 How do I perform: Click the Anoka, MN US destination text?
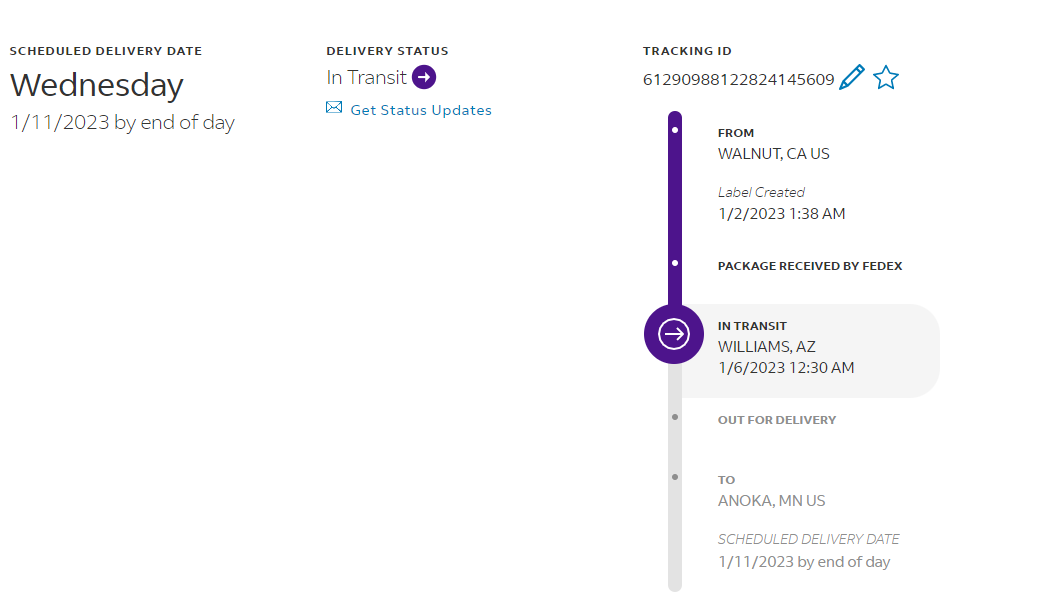tap(771, 501)
